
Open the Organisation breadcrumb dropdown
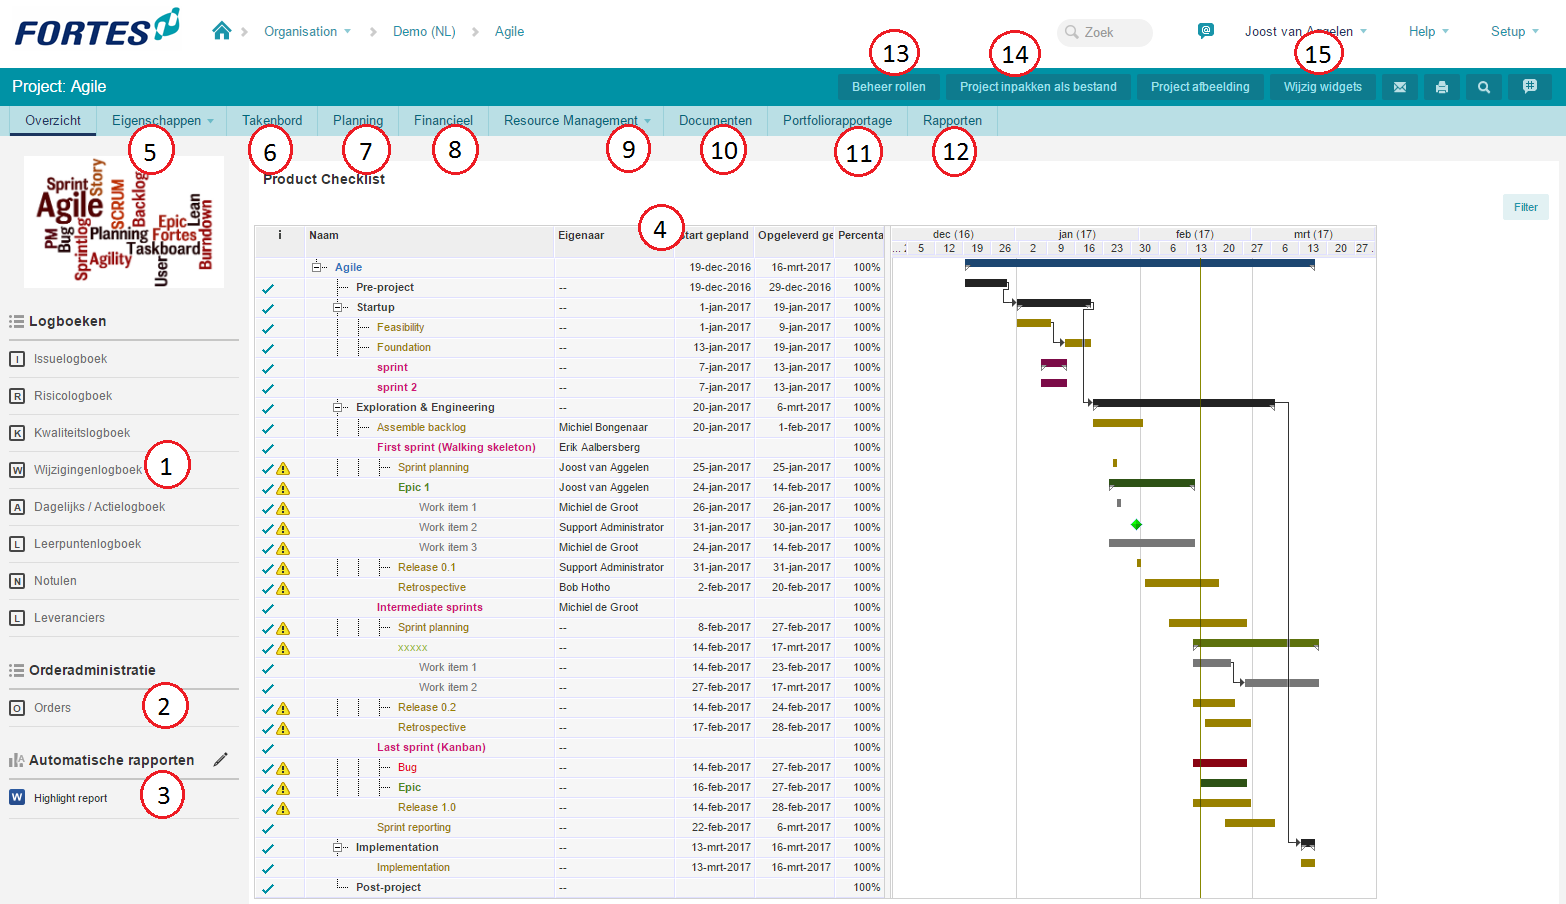[308, 31]
